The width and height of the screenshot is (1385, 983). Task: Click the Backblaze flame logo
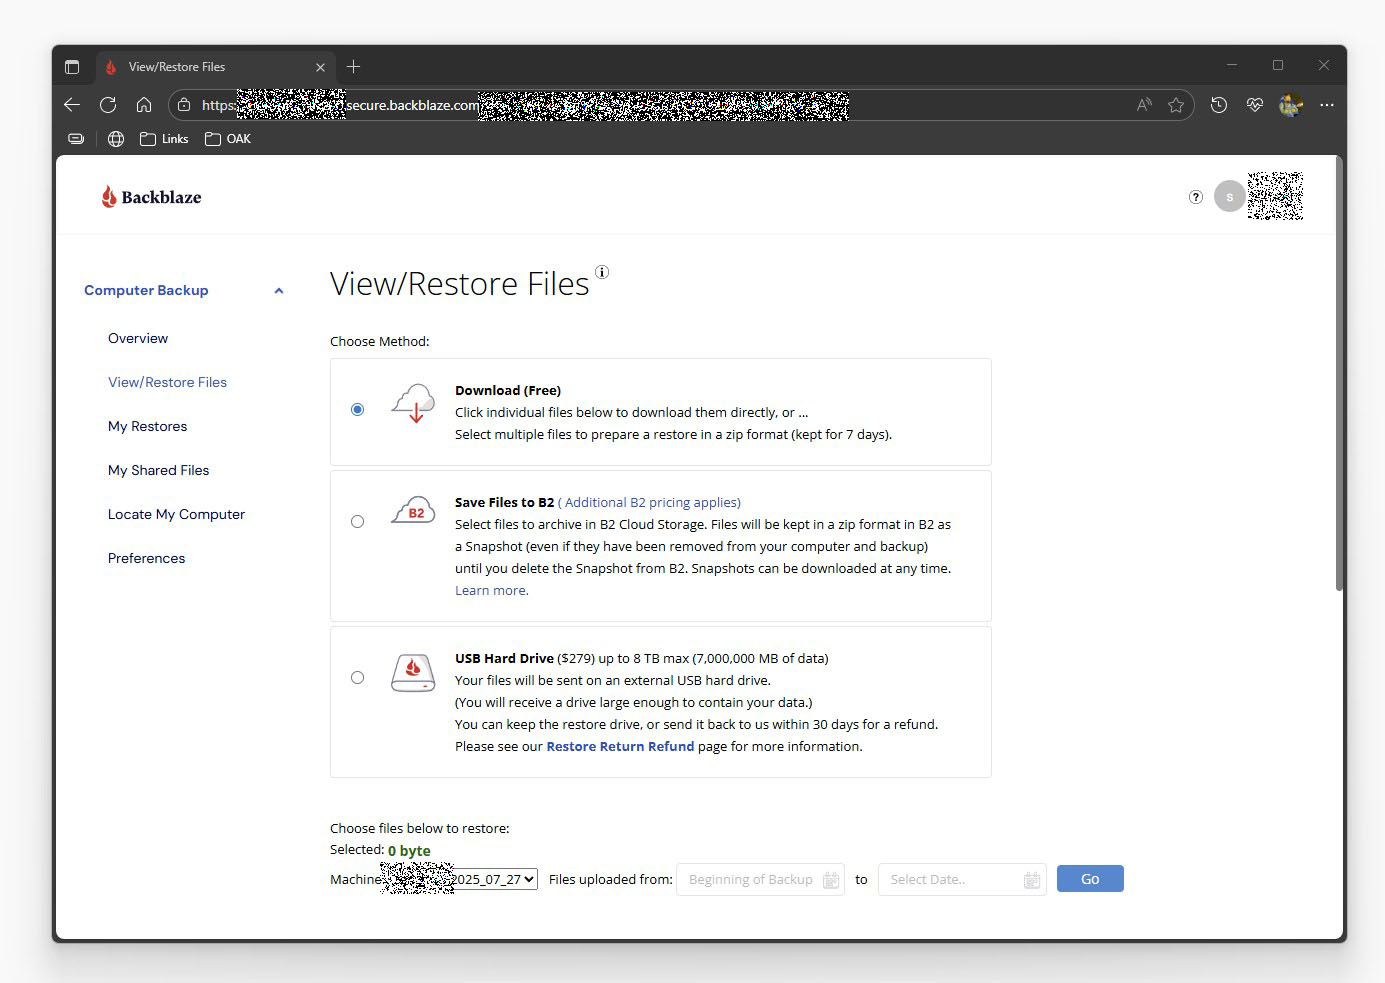pos(109,197)
